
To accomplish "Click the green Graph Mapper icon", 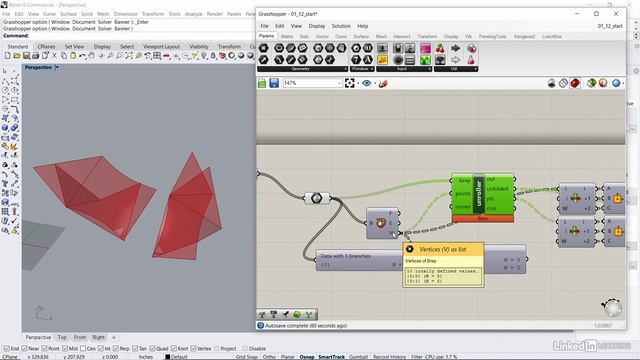I will tap(425, 60).
